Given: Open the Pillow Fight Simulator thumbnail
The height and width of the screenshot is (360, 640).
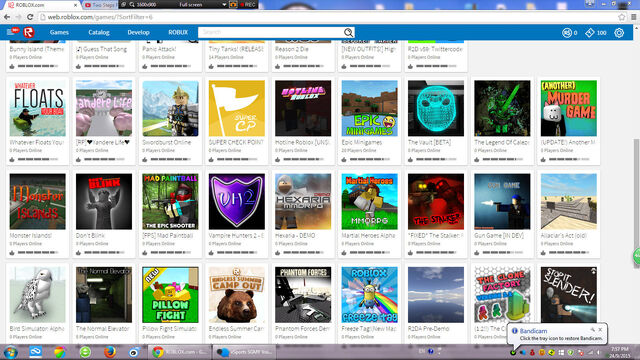Looking at the screenshot, I should pos(170,295).
